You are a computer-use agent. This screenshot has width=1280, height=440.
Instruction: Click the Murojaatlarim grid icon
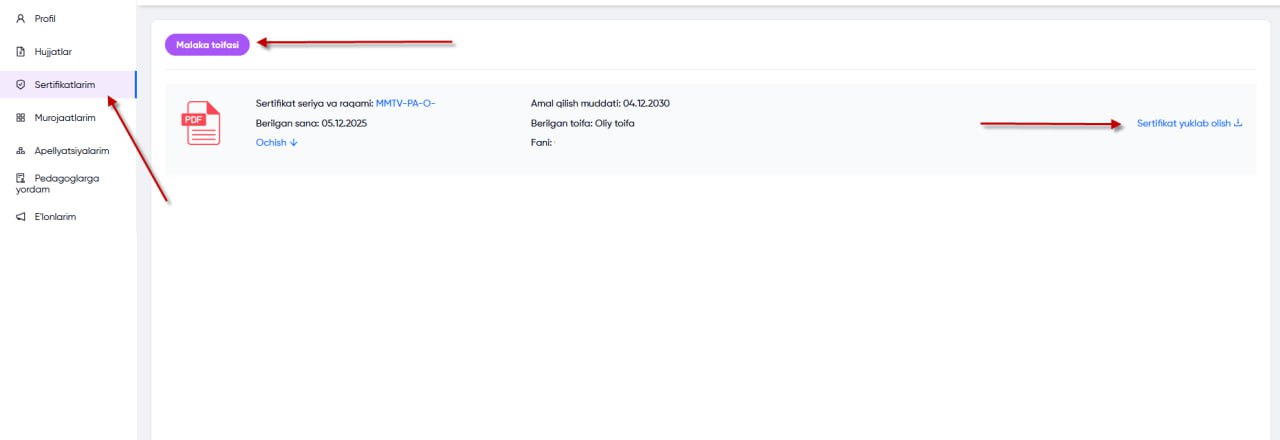click(21, 118)
